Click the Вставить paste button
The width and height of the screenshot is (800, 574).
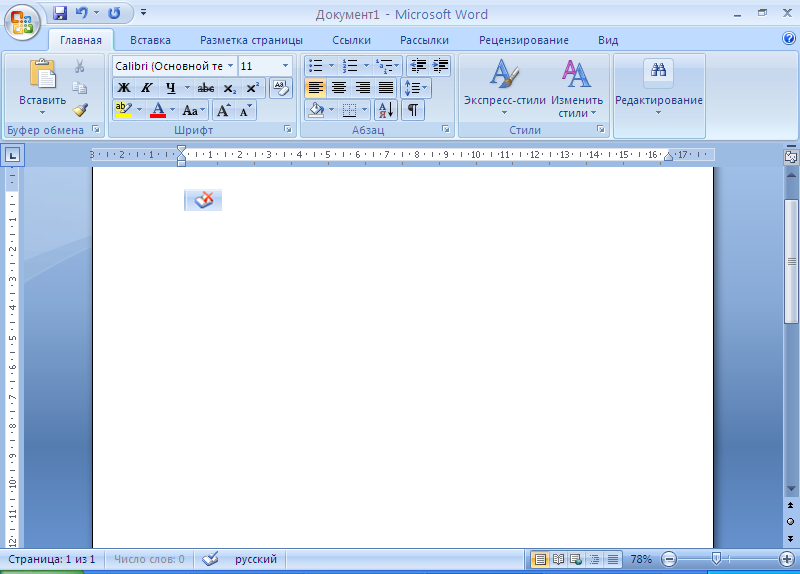click(43, 74)
